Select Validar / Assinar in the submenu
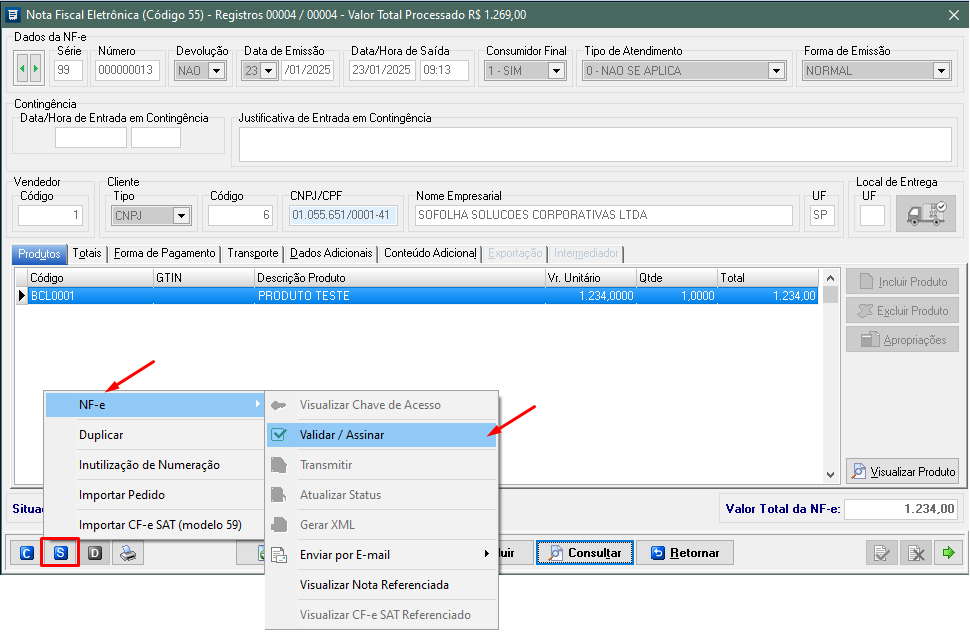Viewport: 970px width, 632px height. (342, 435)
